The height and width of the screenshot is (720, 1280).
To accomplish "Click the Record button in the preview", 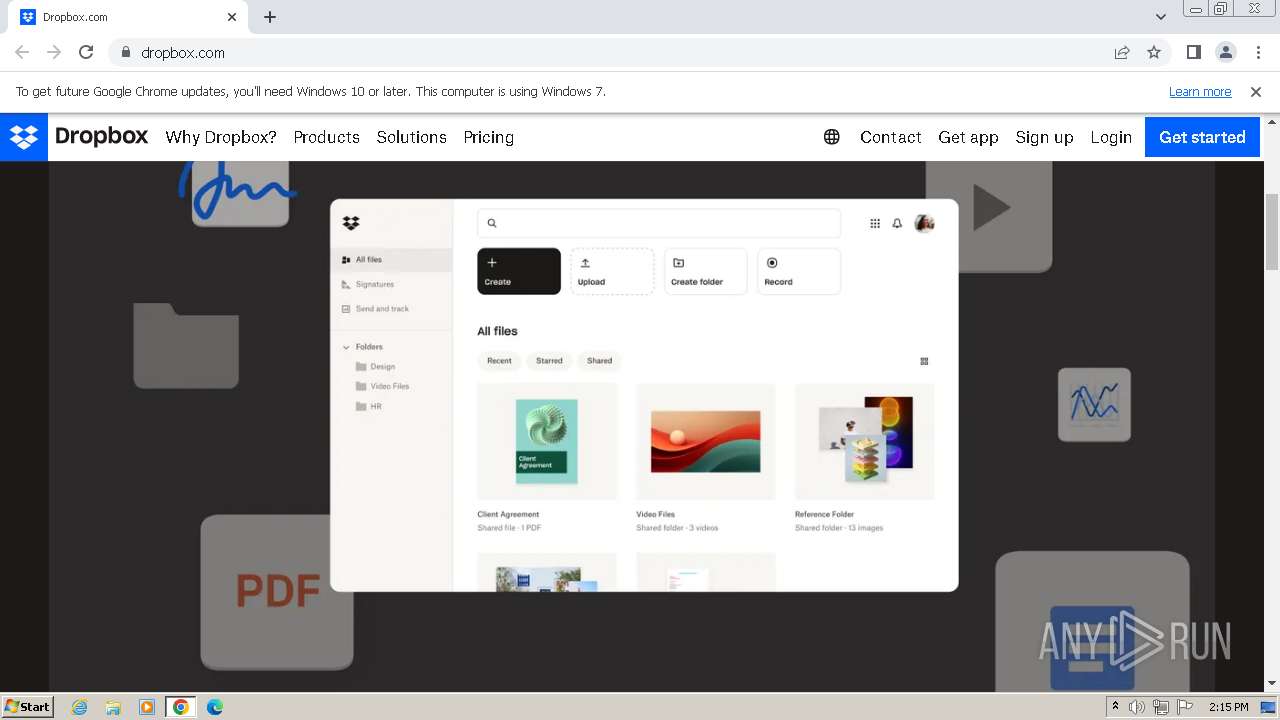I will pos(799,271).
